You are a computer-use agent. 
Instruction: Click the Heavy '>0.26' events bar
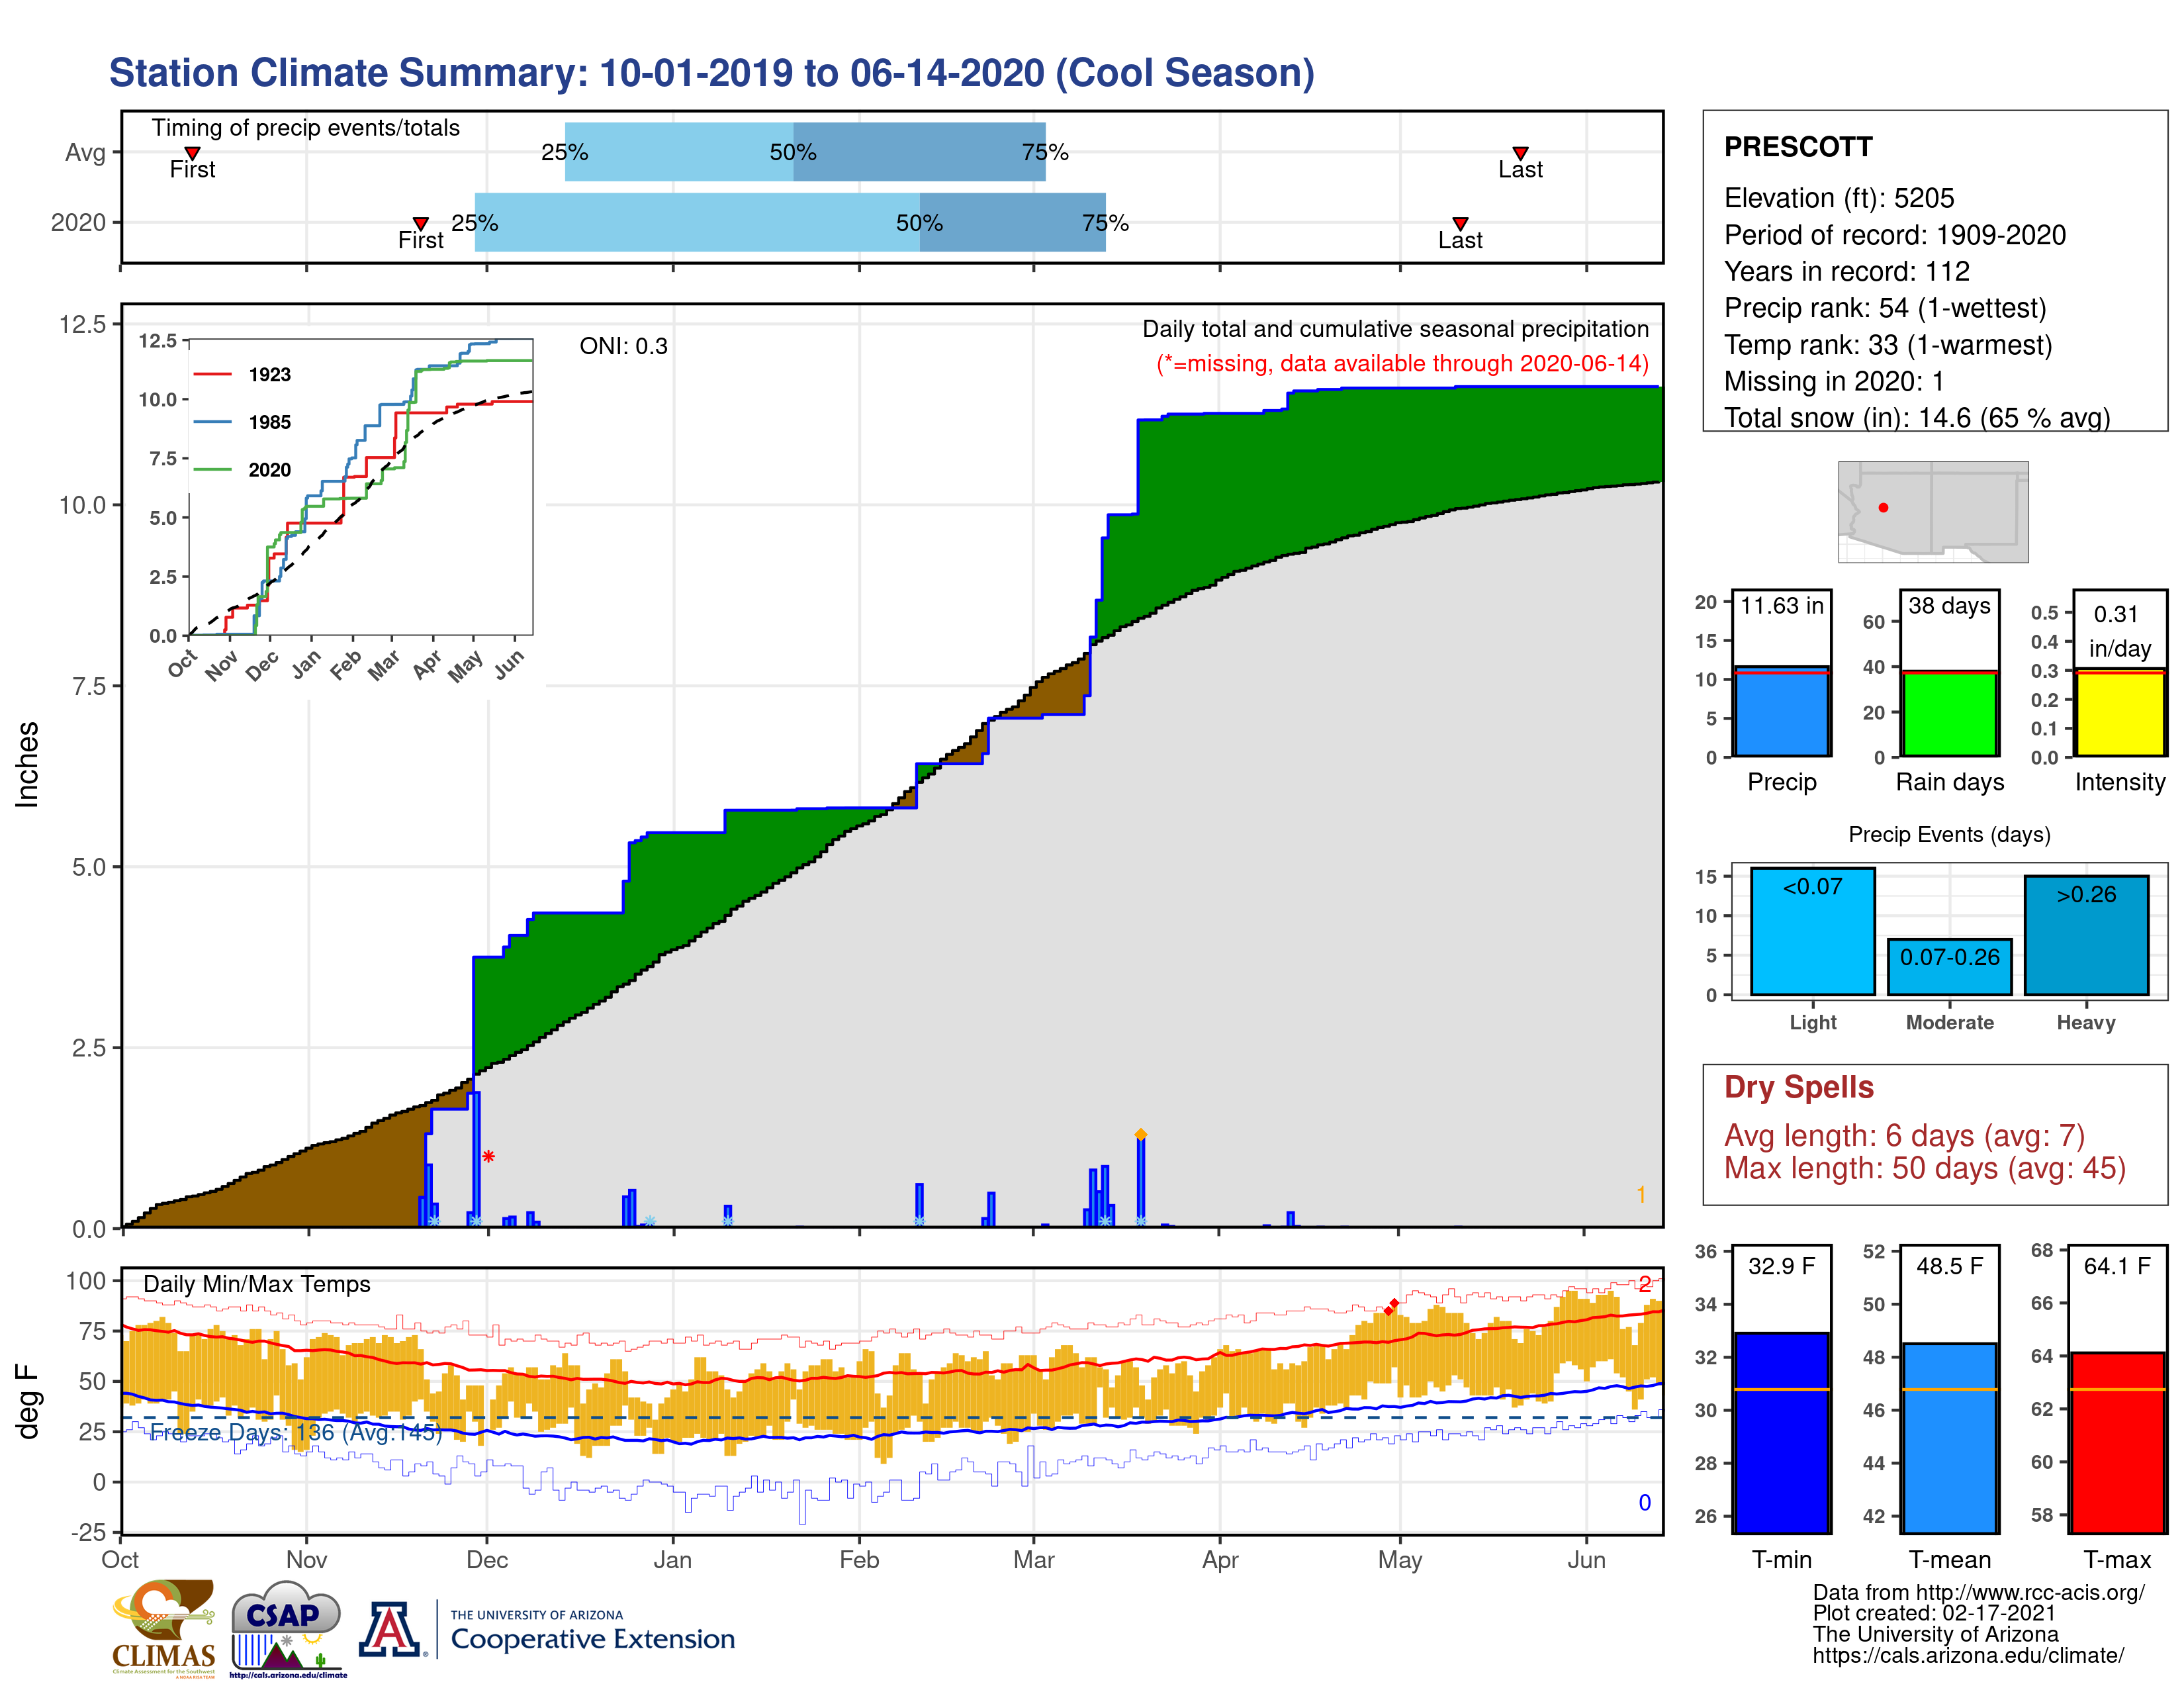pyautogui.click(x=2086, y=935)
